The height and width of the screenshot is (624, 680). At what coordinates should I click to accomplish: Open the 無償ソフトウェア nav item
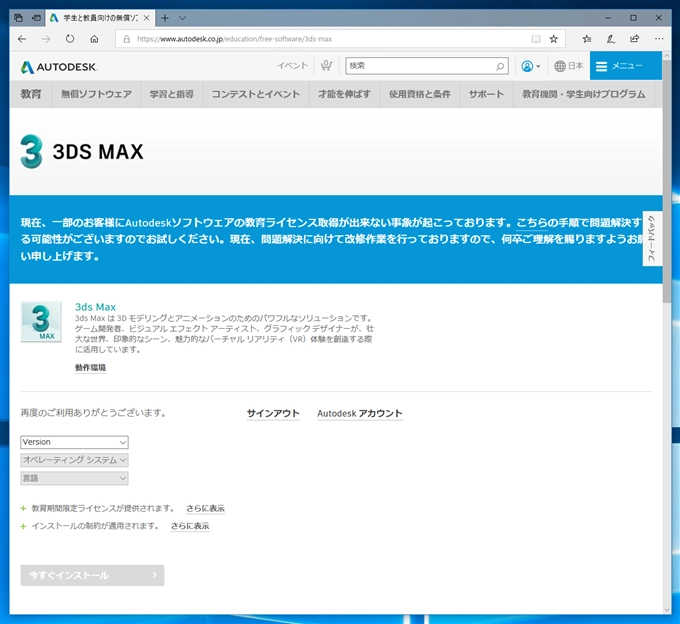(96, 94)
